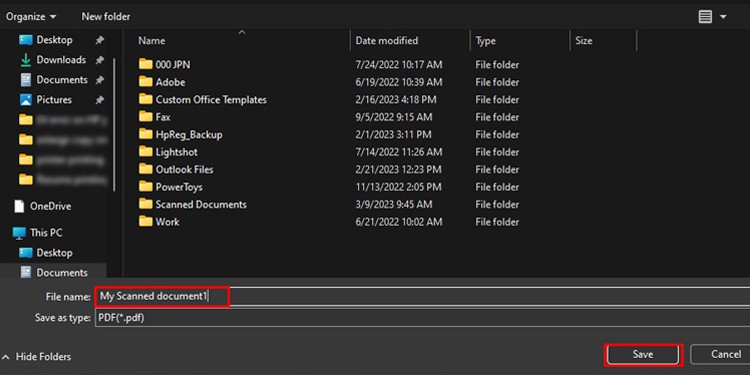The image size is (750, 375).
Task: Select the Work folder icon
Action: point(145,221)
